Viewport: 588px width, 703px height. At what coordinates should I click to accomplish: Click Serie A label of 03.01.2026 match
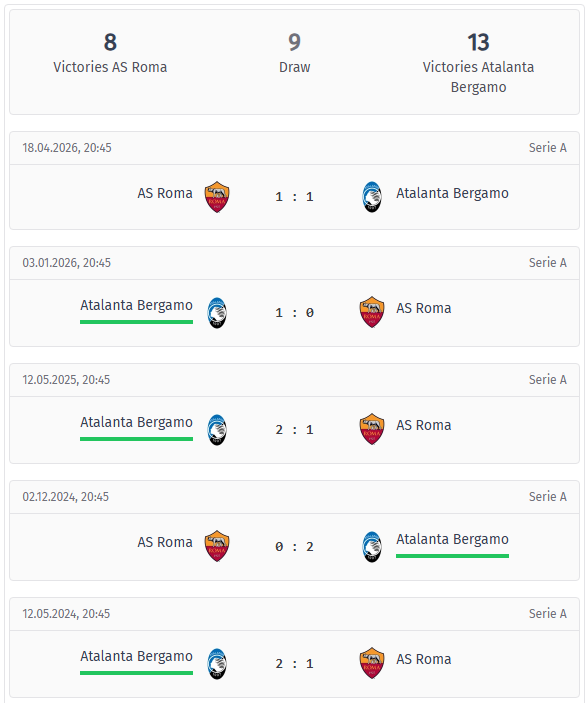(548, 263)
